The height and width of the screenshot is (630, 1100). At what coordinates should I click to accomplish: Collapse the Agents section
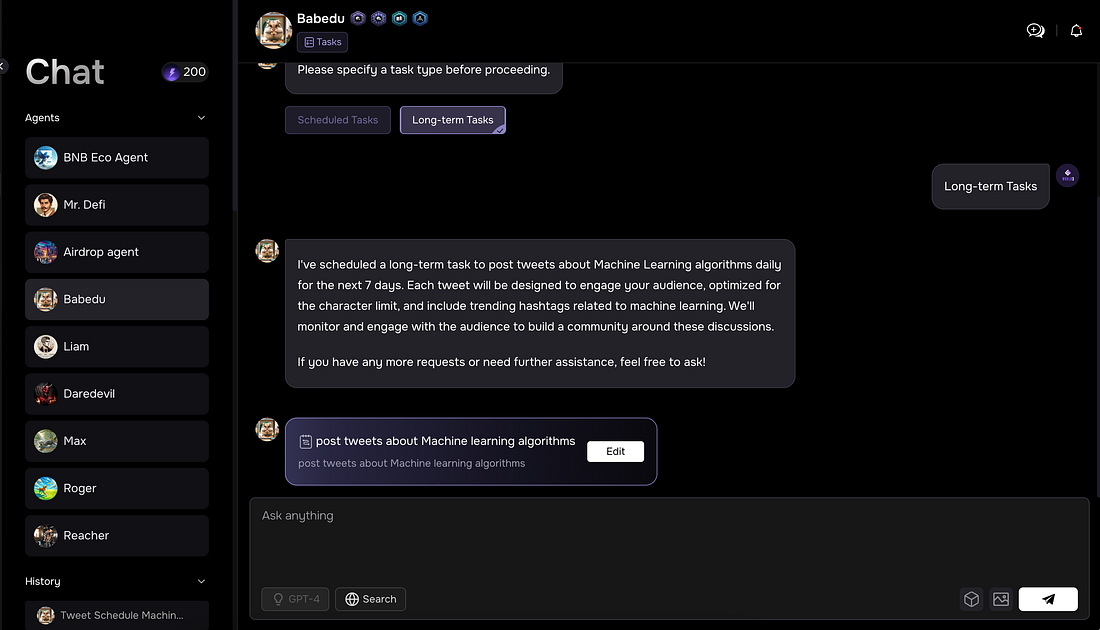[x=201, y=118]
